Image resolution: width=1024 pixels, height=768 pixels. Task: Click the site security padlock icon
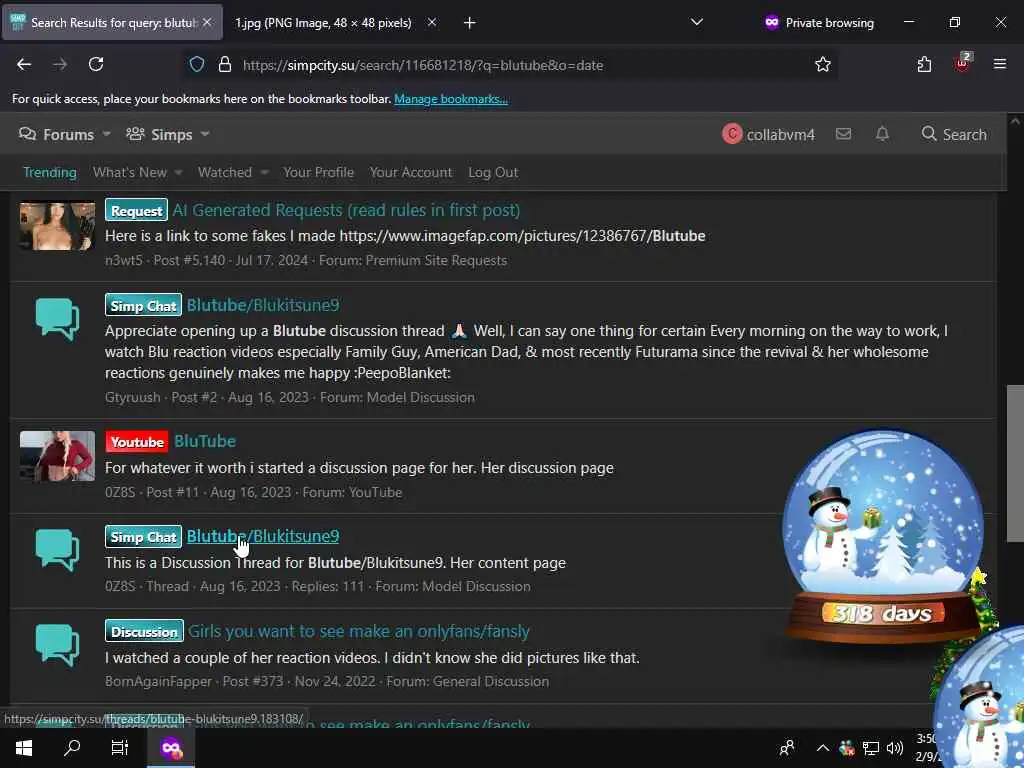click(x=225, y=65)
